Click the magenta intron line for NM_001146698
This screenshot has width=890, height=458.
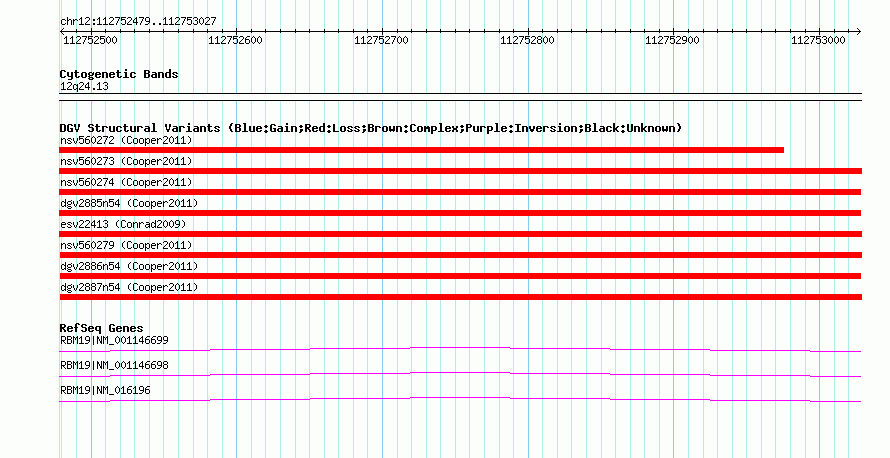pos(460,375)
